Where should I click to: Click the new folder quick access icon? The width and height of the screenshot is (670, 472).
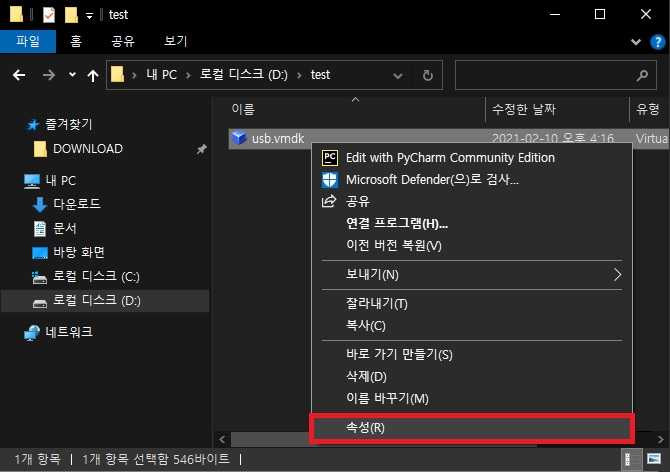click(x=71, y=15)
